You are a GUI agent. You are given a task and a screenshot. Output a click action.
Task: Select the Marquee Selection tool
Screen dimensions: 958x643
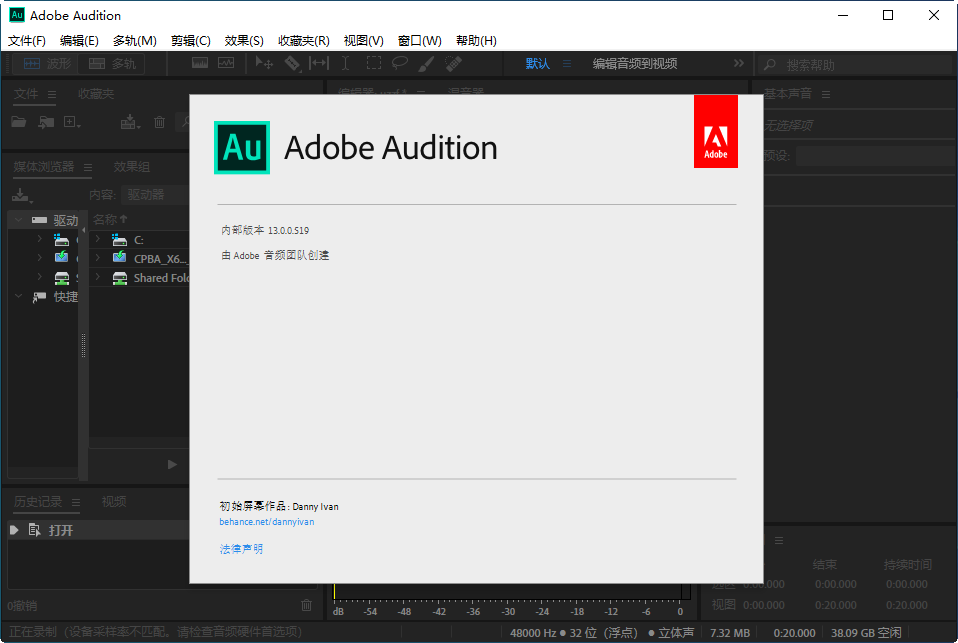coord(373,63)
